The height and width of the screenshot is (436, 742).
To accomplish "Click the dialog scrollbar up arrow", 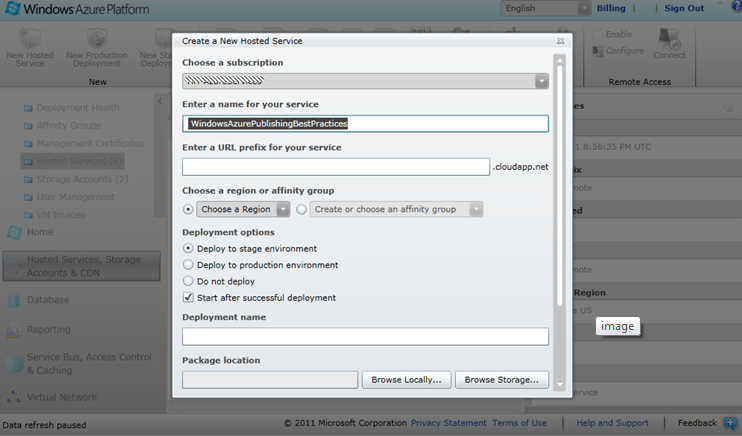I will [560, 60].
